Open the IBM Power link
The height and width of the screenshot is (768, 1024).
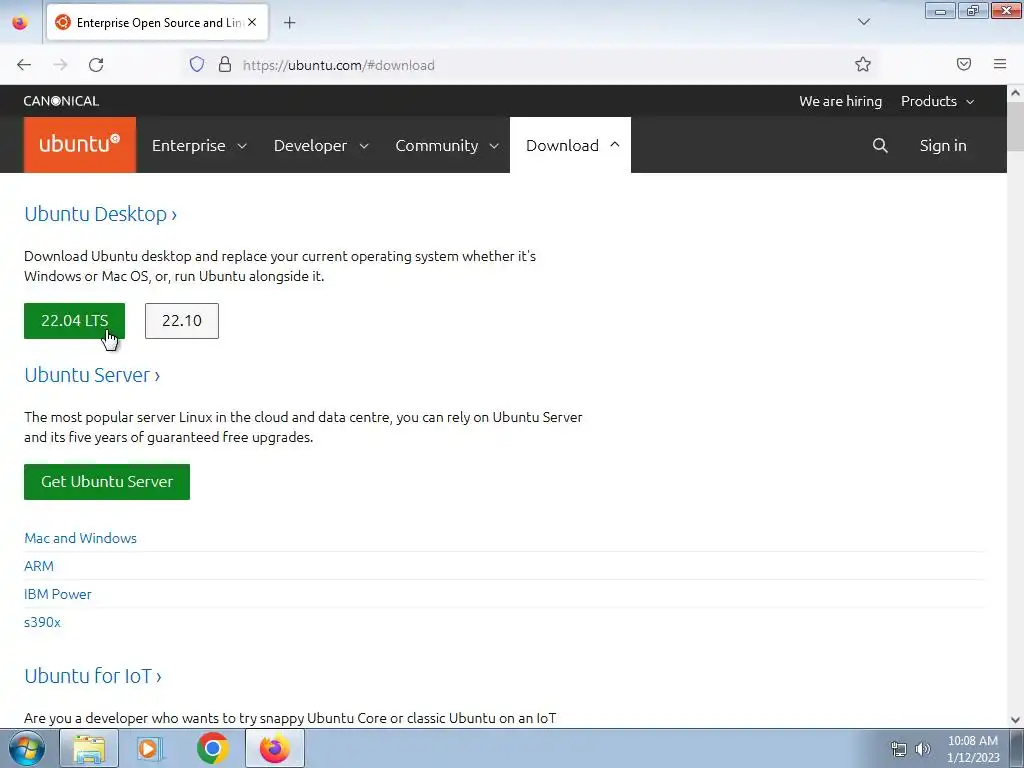pos(57,594)
